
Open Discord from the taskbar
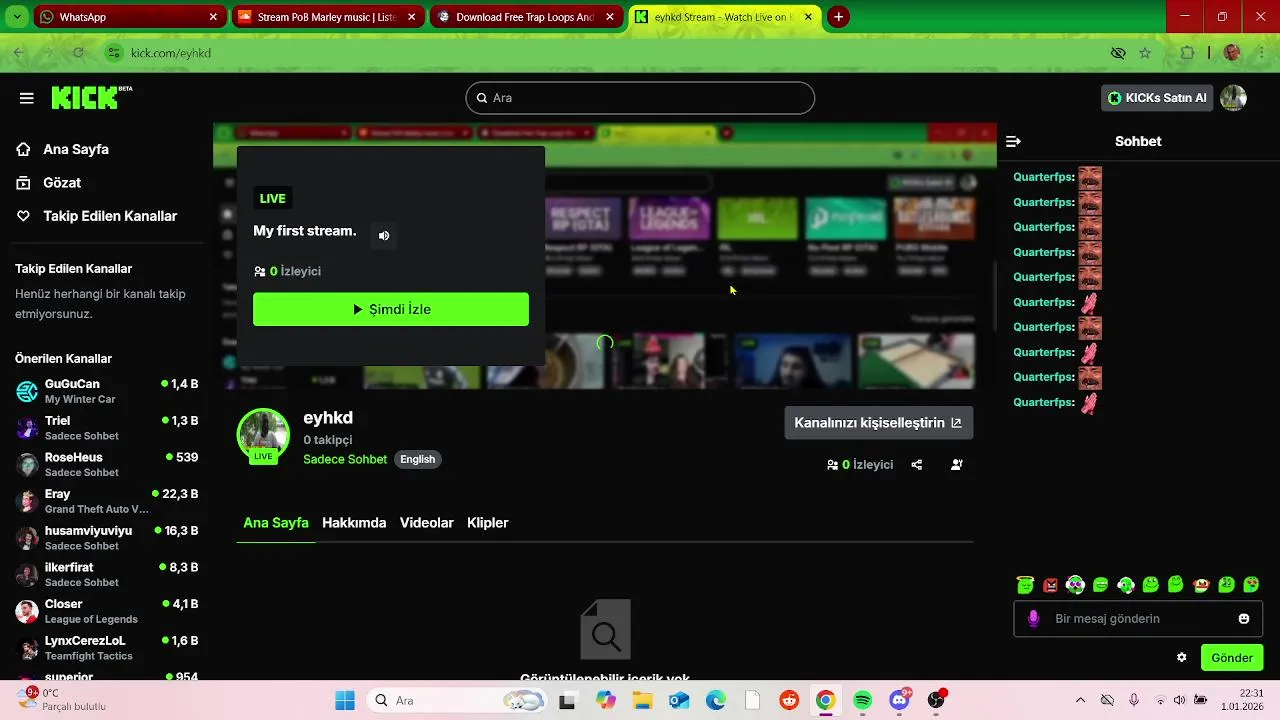click(900, 701)
